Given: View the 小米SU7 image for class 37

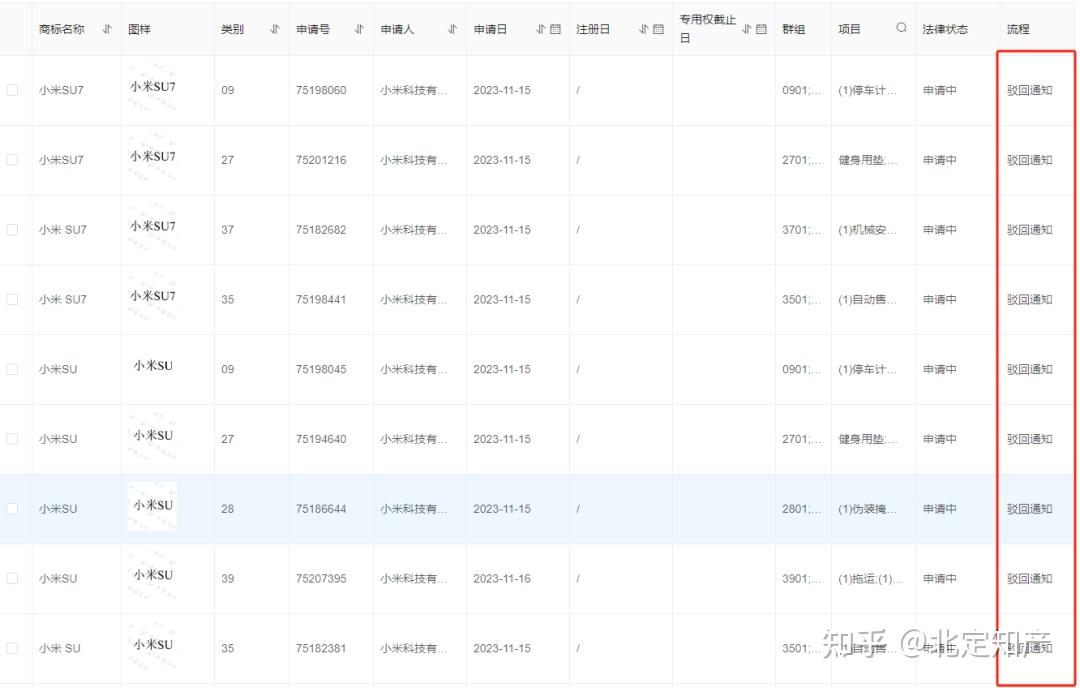Looking at the screenshot, I should (152, 227).
